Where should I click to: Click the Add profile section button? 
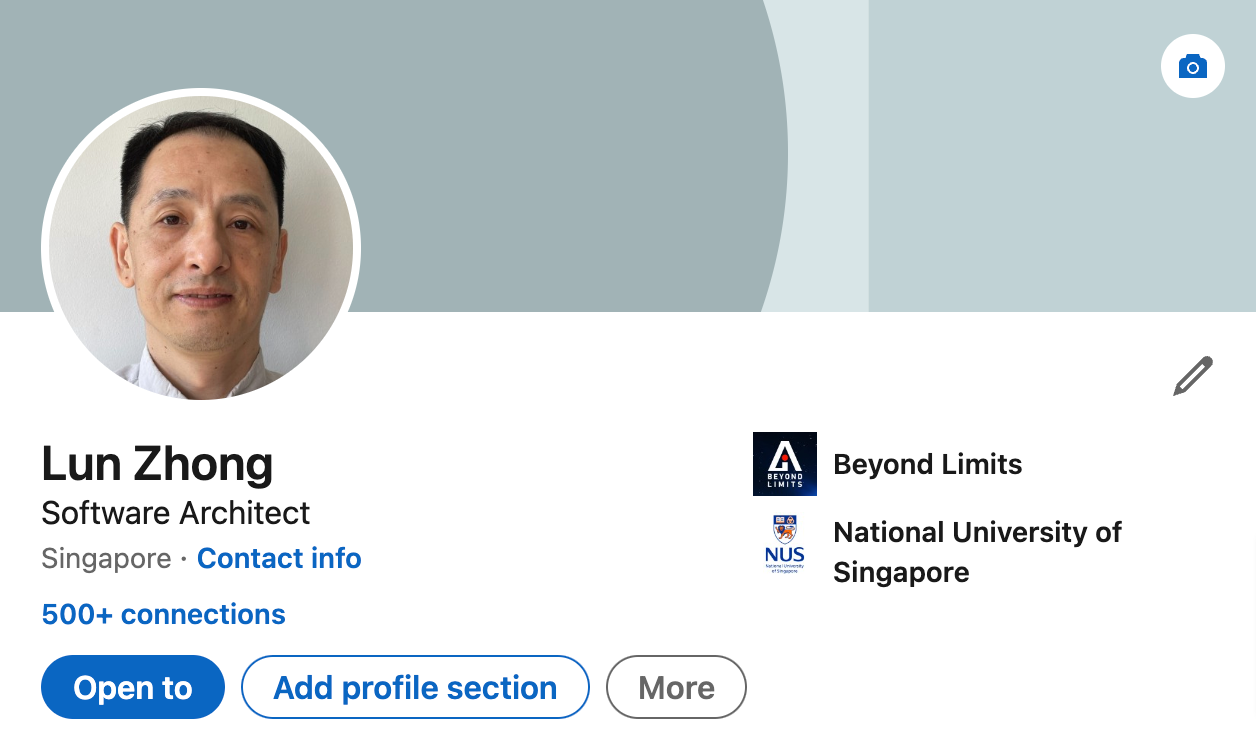(x=415, y=687)
